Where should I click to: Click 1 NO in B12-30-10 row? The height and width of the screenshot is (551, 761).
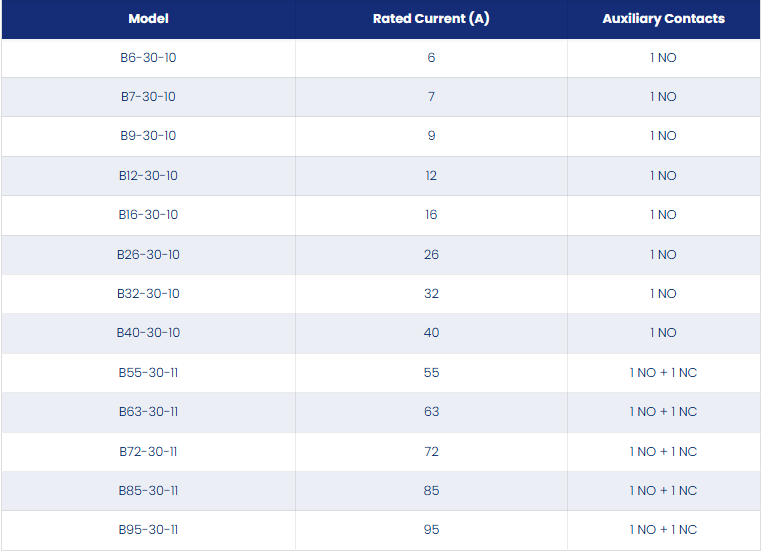663,176
